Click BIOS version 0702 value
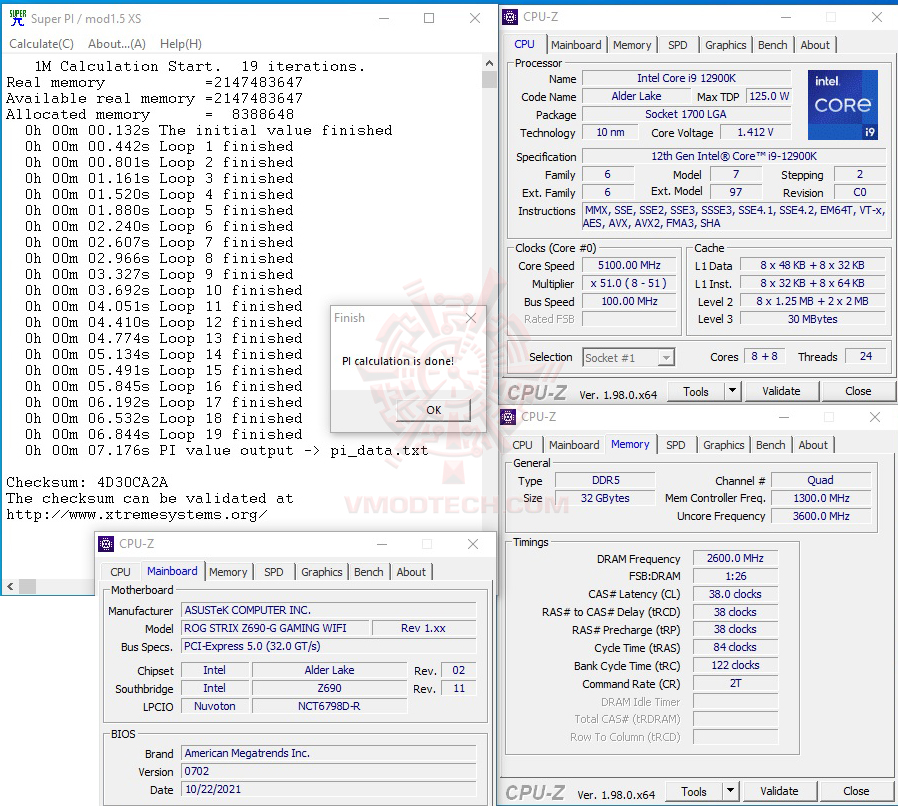The image size is (898, 806). 329,771
